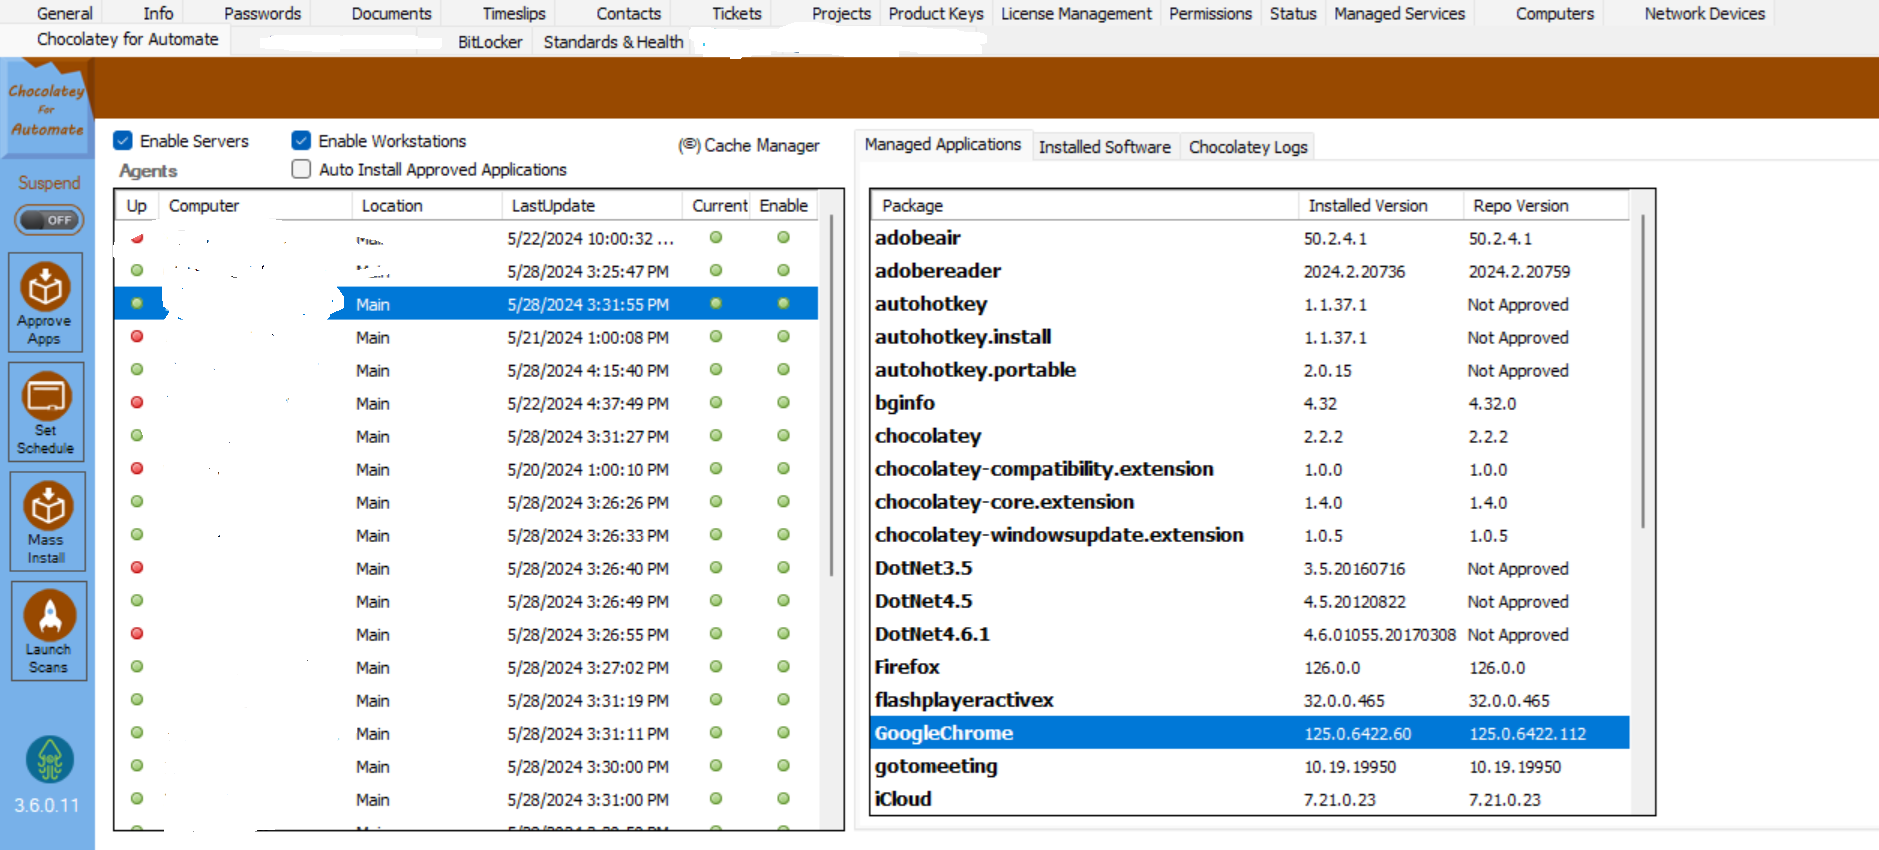Screen dimensions: 1879x850
Task: Toggle the Suspend switch
Action: pyautogui.click(x=49, y=220)
